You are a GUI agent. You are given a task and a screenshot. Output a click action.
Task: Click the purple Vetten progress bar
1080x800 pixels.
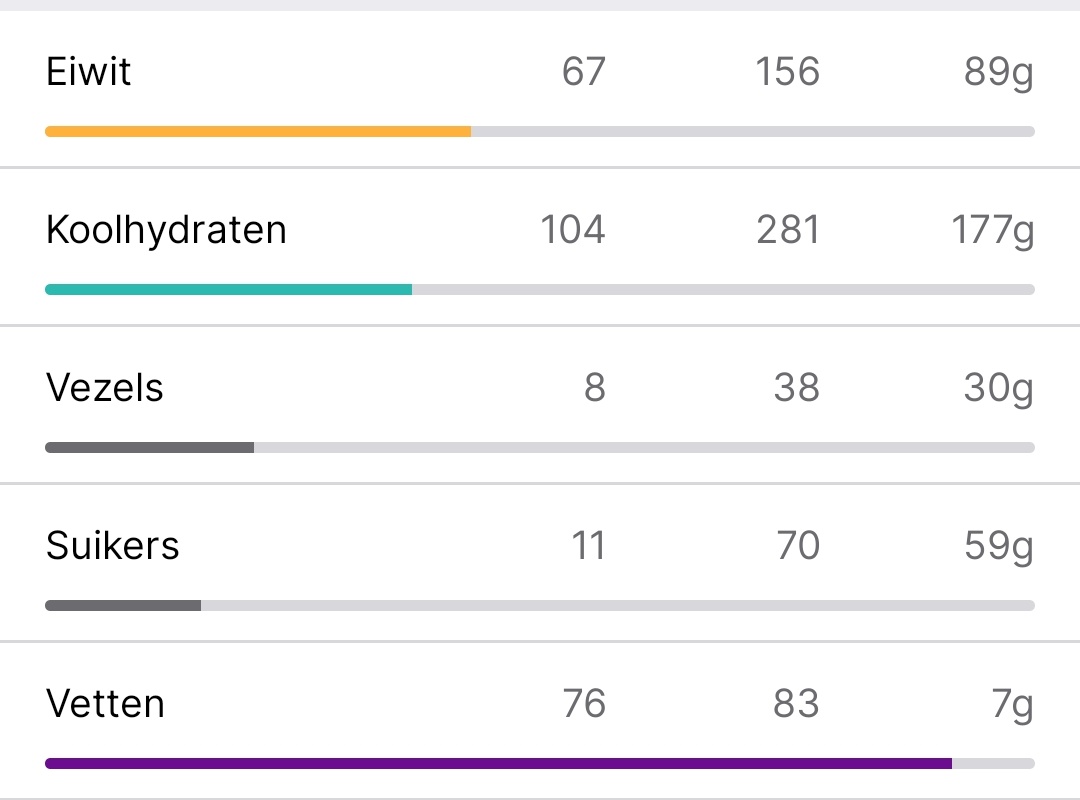[x=498, y=763]
